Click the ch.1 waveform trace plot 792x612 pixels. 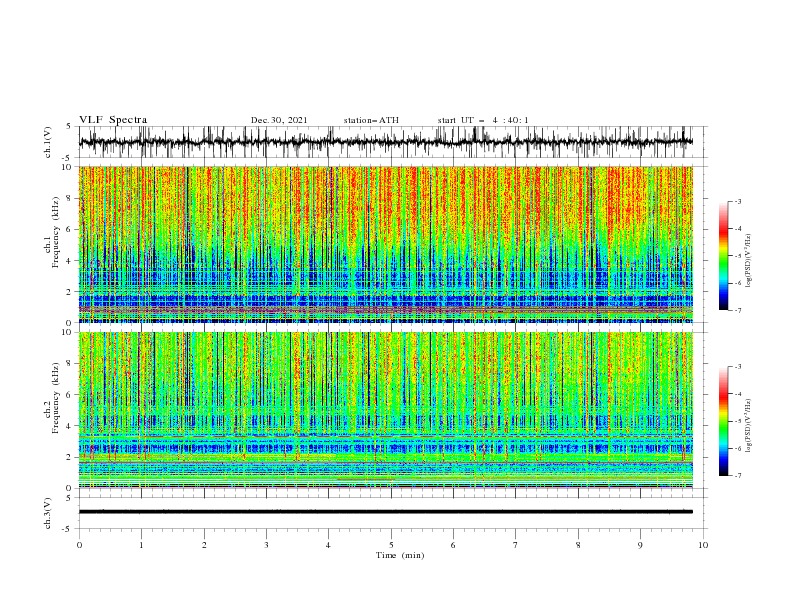(385, 142)
